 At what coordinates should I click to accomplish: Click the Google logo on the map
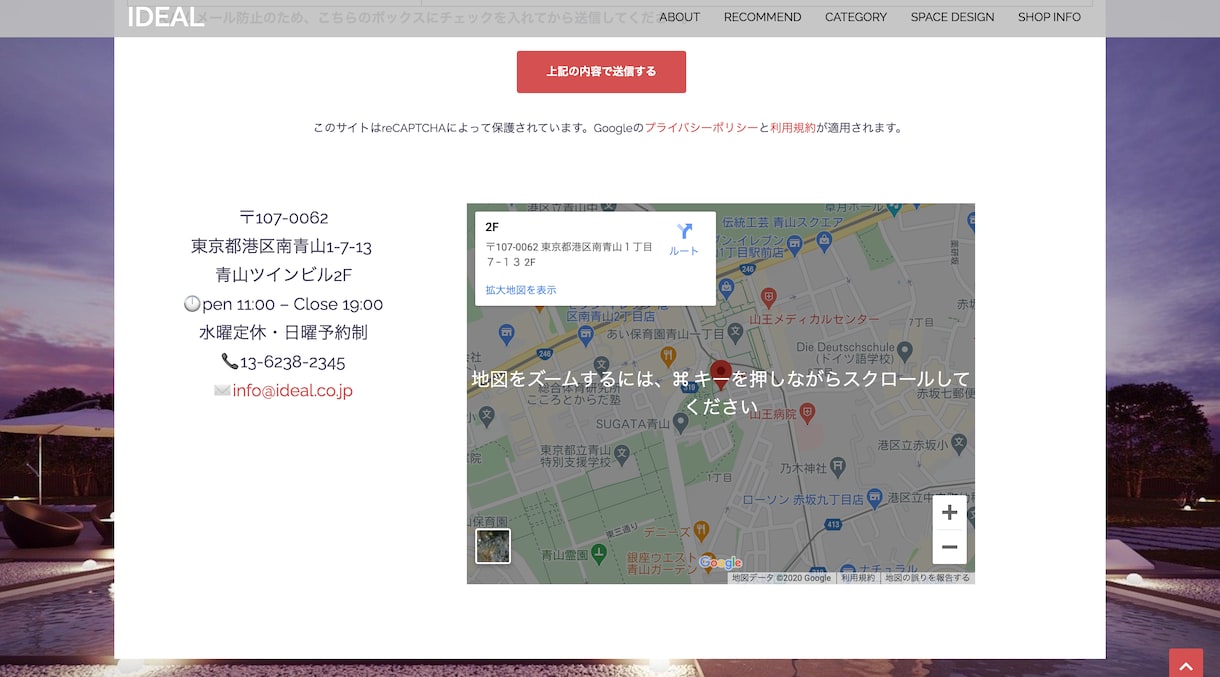coord(720,563)
